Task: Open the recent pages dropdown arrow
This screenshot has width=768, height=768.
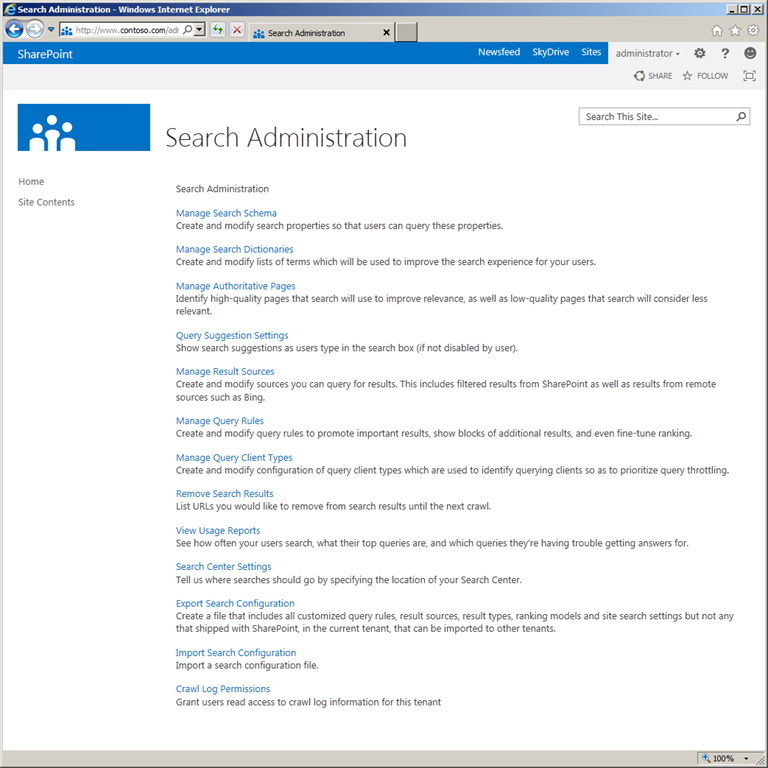Action: (51, 30)
